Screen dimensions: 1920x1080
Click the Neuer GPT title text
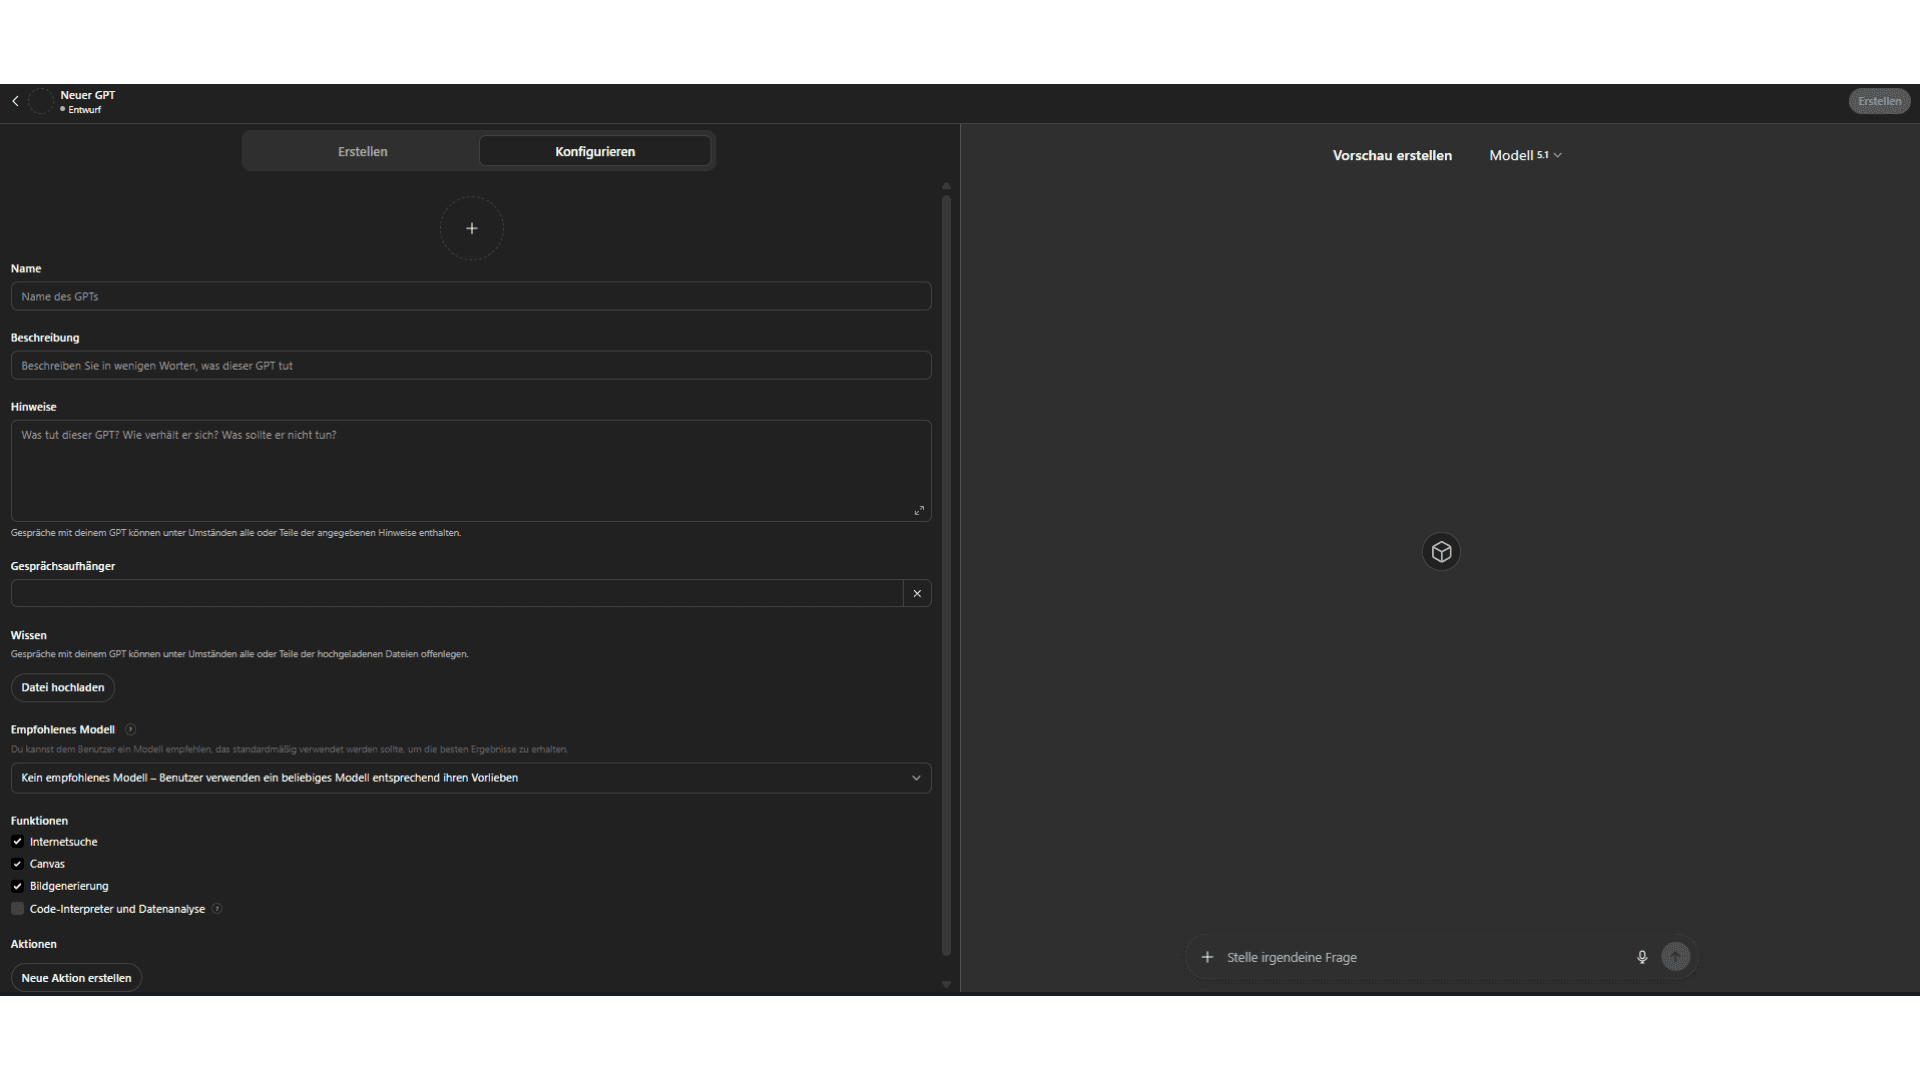(x=87, y=95)
